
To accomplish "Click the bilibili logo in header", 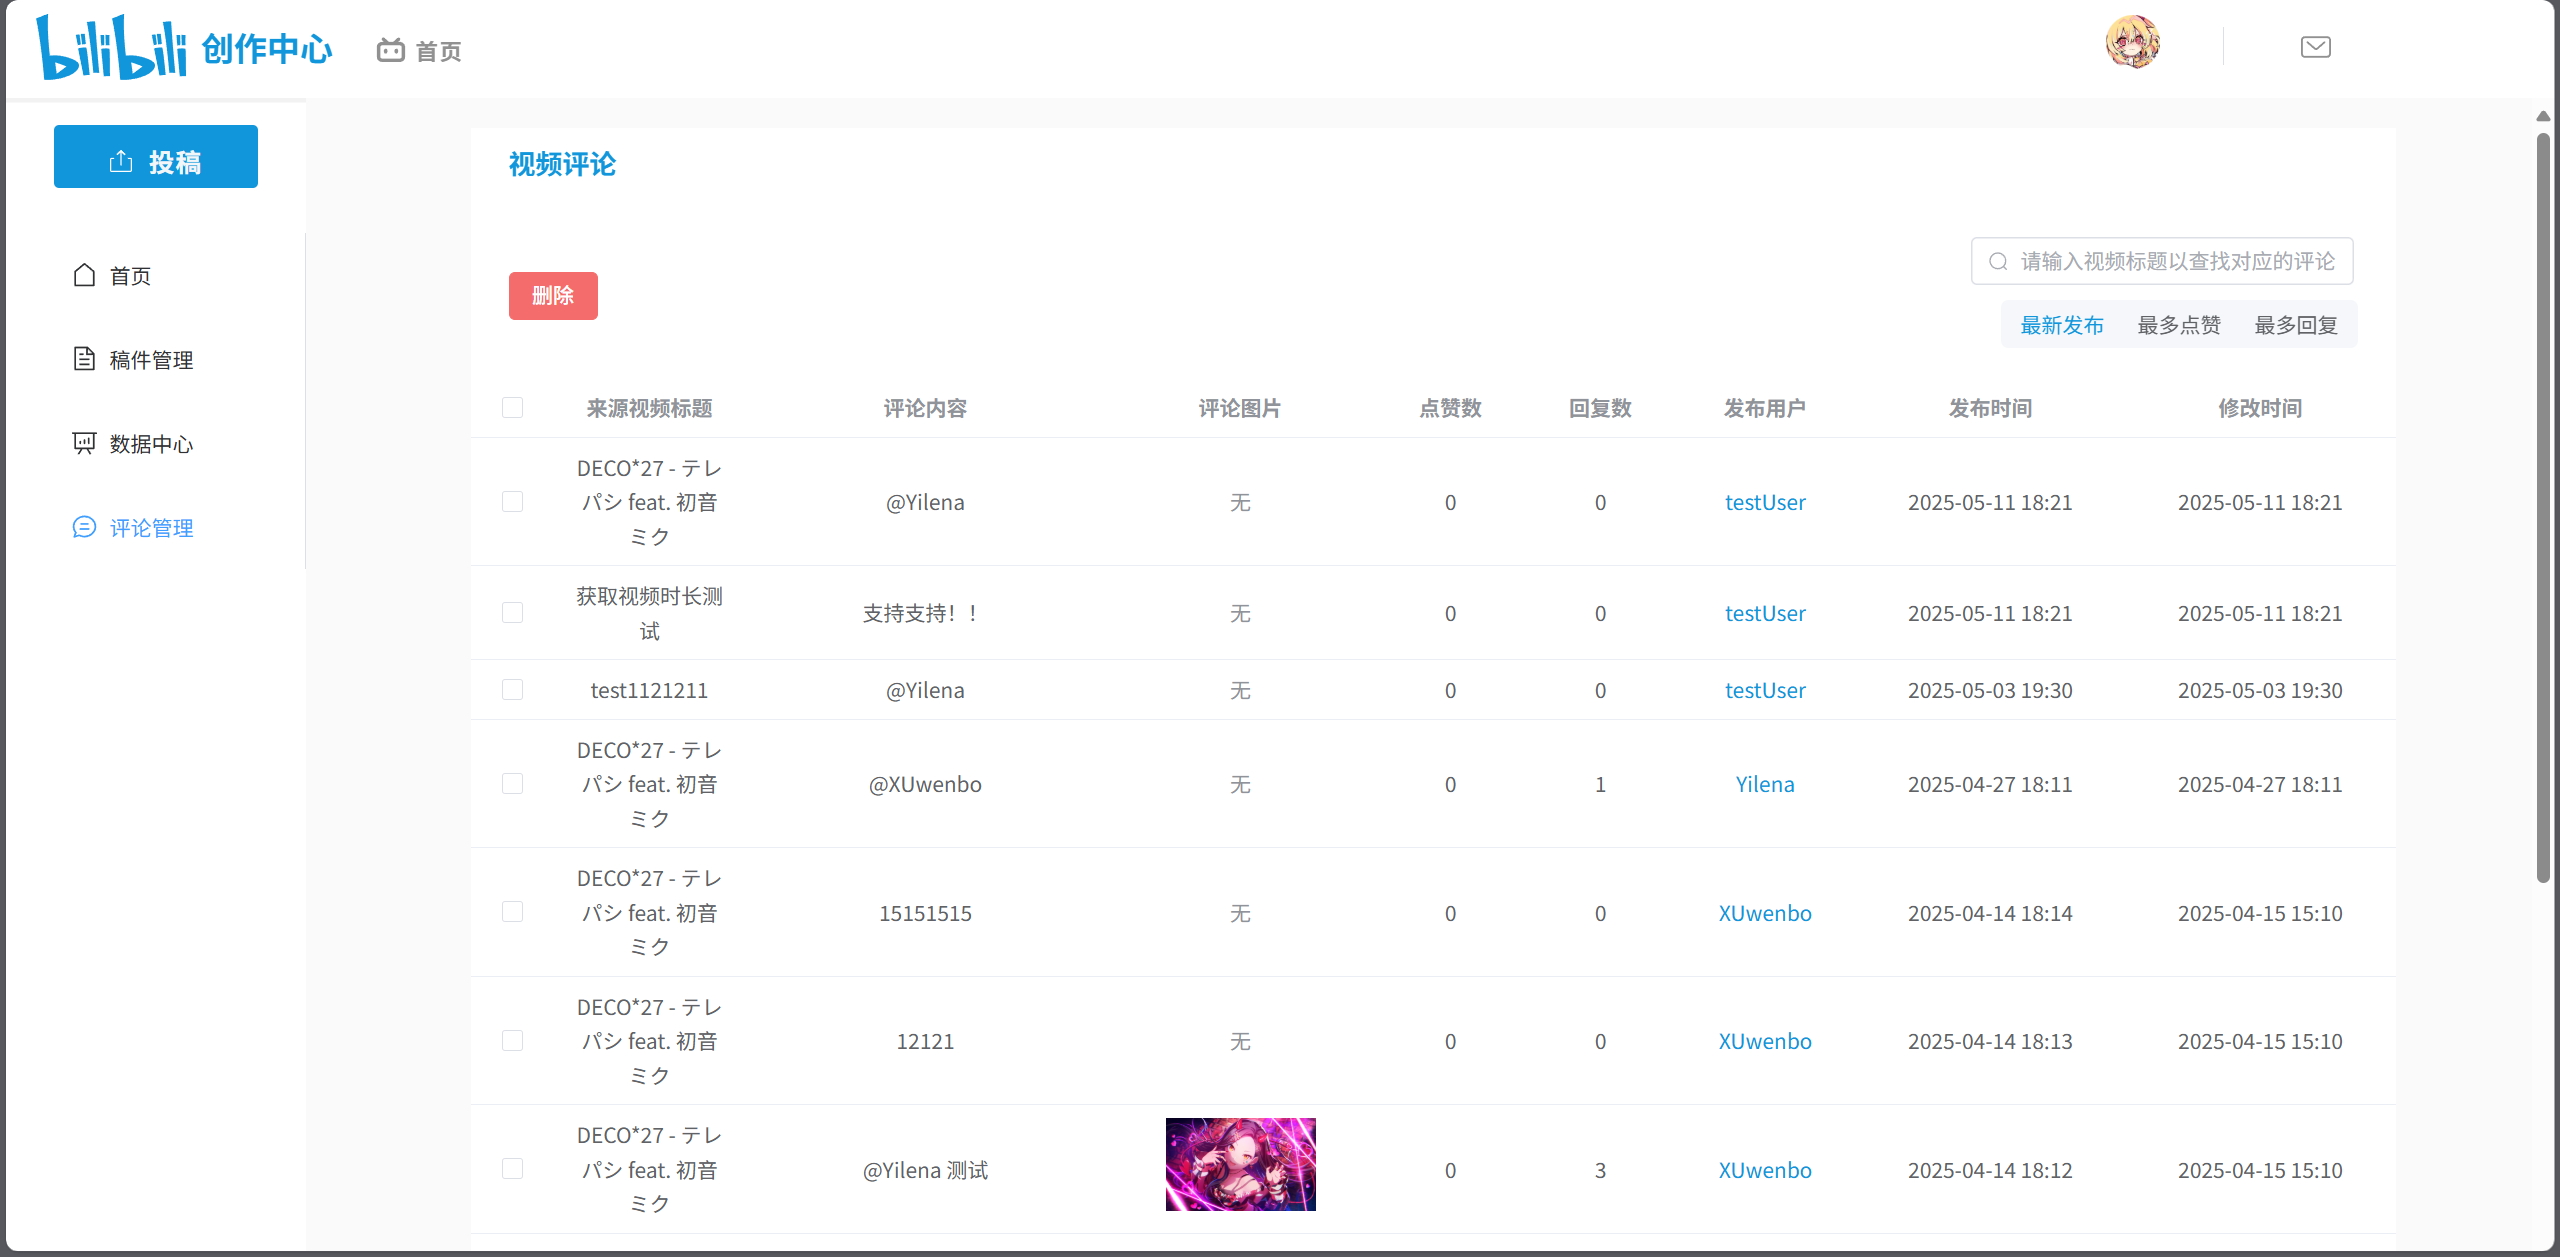I will pos(112,48).
